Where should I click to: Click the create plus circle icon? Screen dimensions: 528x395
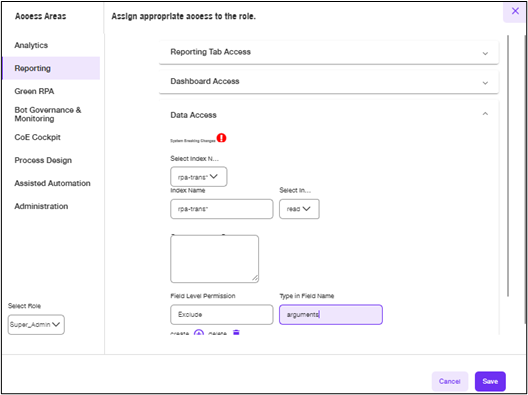[199, 333]
